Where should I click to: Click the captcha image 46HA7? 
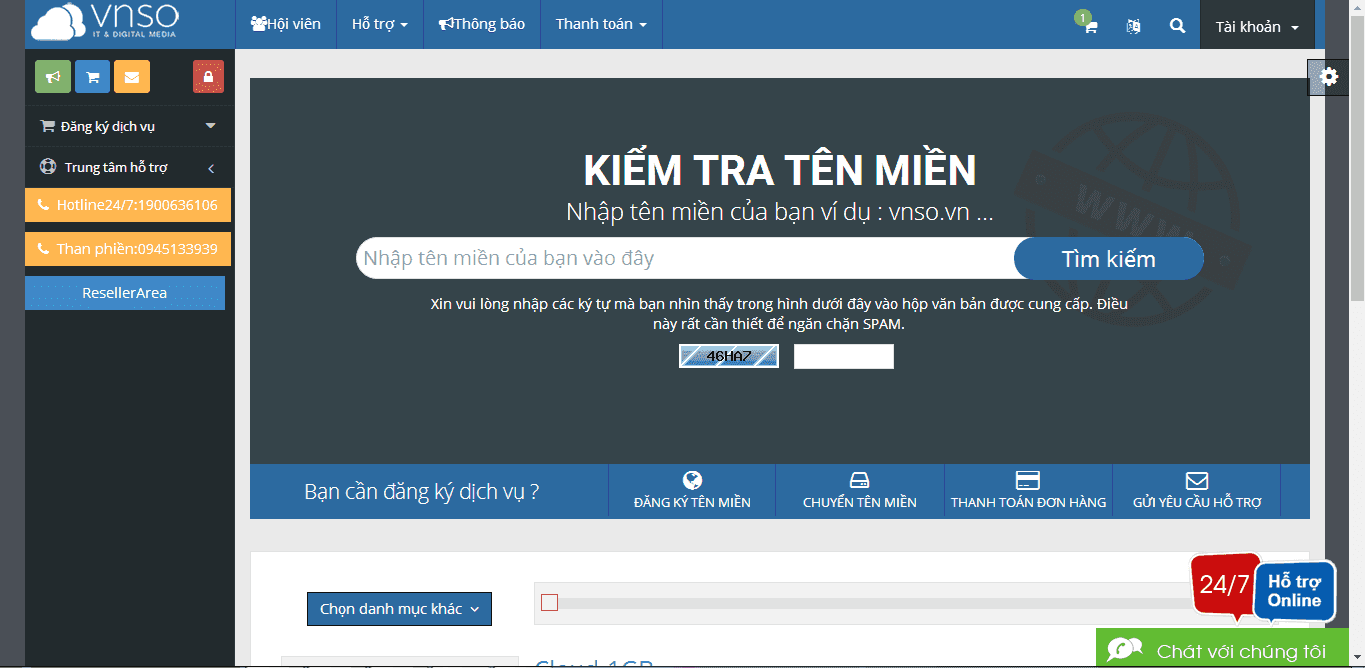(729, 356)
